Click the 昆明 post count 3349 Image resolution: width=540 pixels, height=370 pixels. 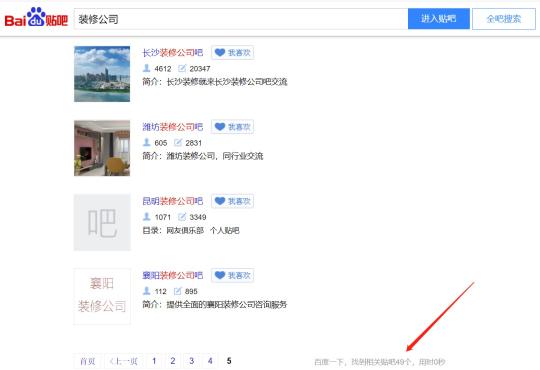click(198, 217)
